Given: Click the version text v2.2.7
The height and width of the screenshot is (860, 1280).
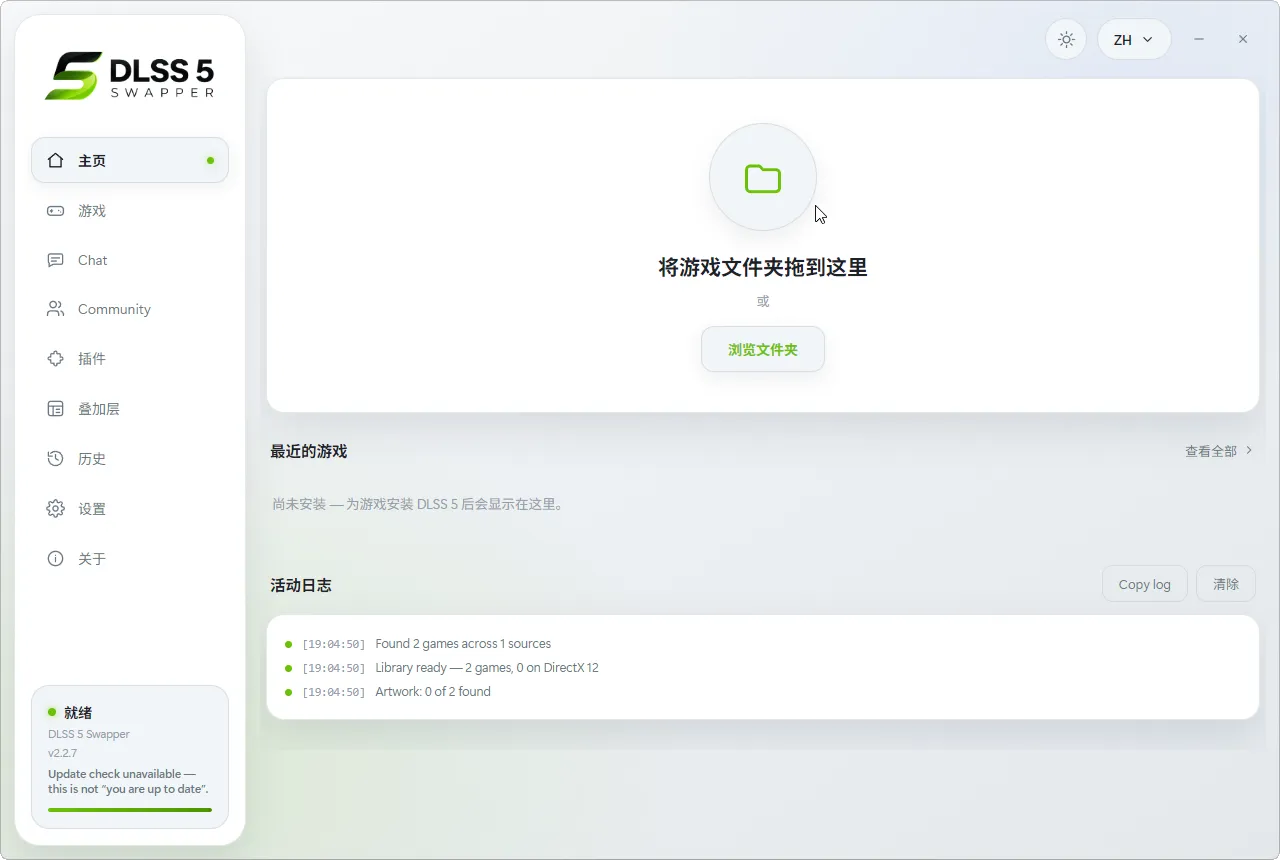Looking at the screenshot, I should click(x=62, y=753).
